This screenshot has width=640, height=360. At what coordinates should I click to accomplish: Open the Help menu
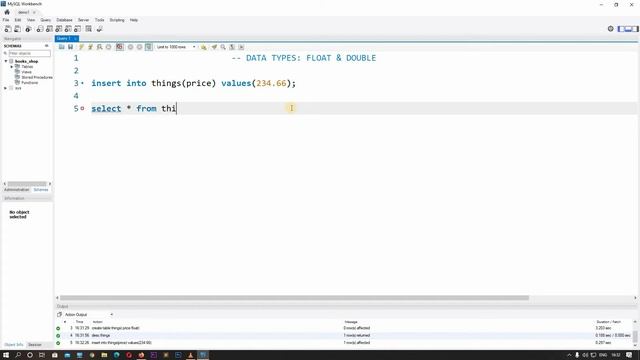(x=133, y=20)
